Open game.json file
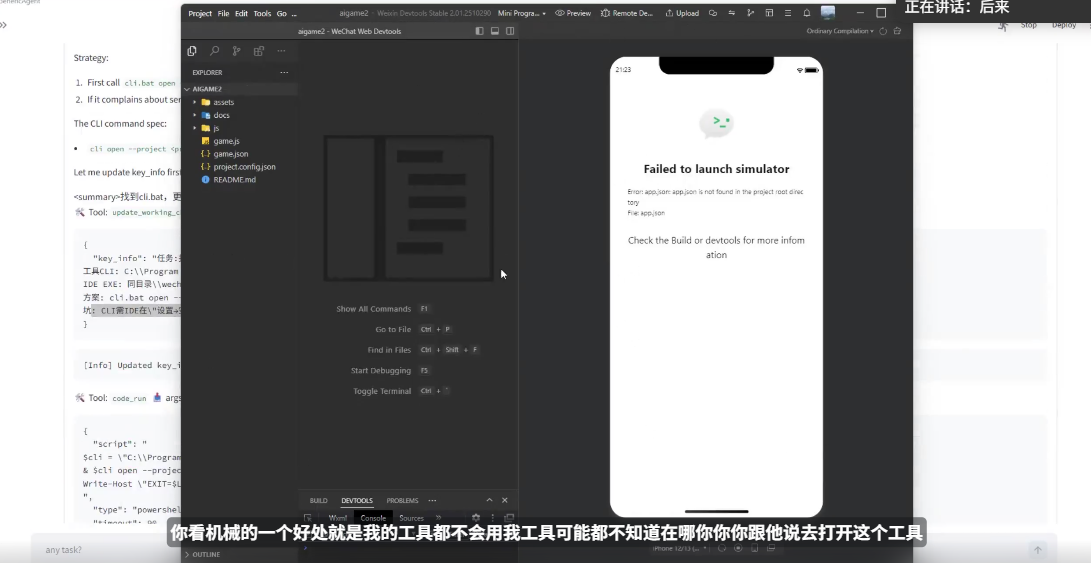The image size is (1091, 563). pos(230,154)
